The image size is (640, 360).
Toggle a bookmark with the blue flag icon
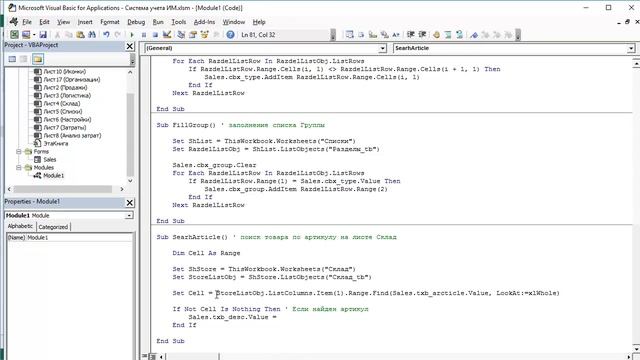click(474, 35)
